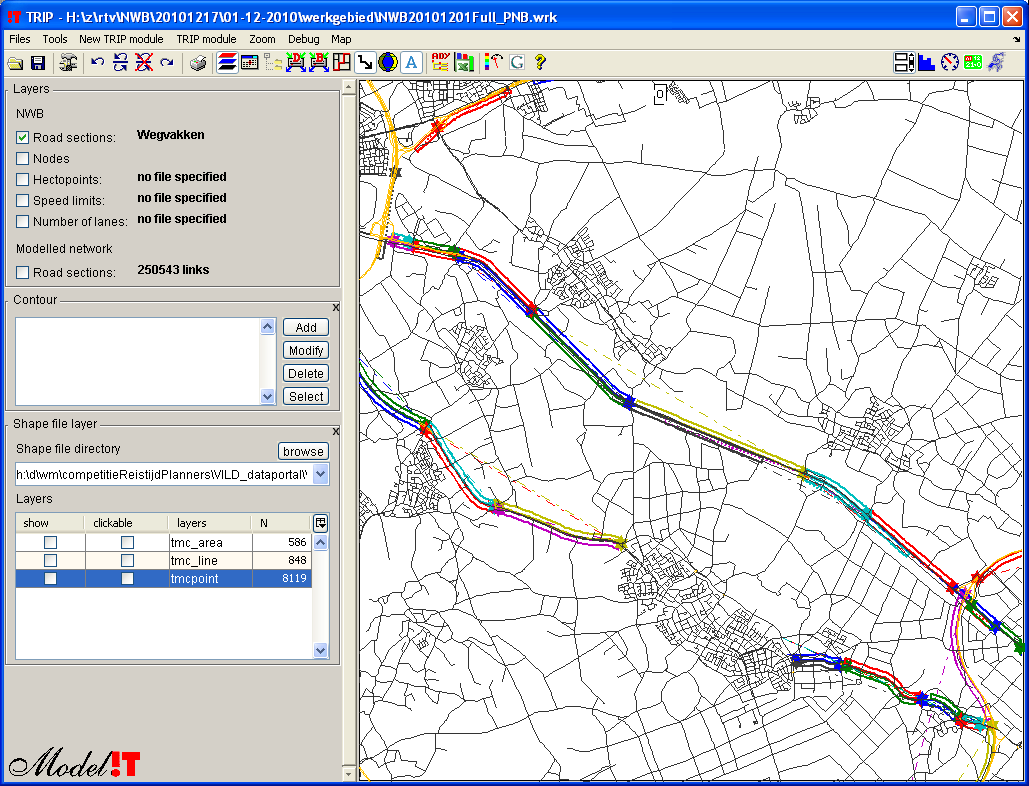Toggle the panel layout icon with arrows
This screenshot has width=1029, height=786.
(x=904, y=63)
